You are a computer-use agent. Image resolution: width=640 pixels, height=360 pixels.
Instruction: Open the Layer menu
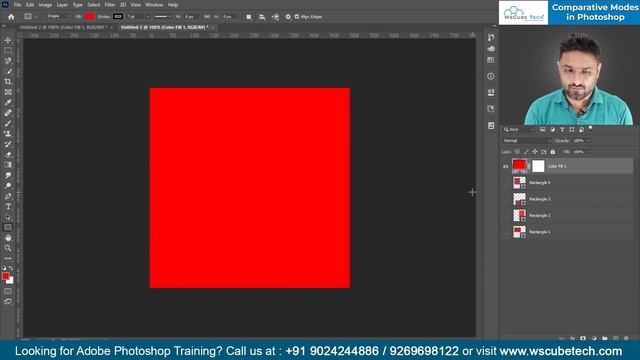click(62, 5)
